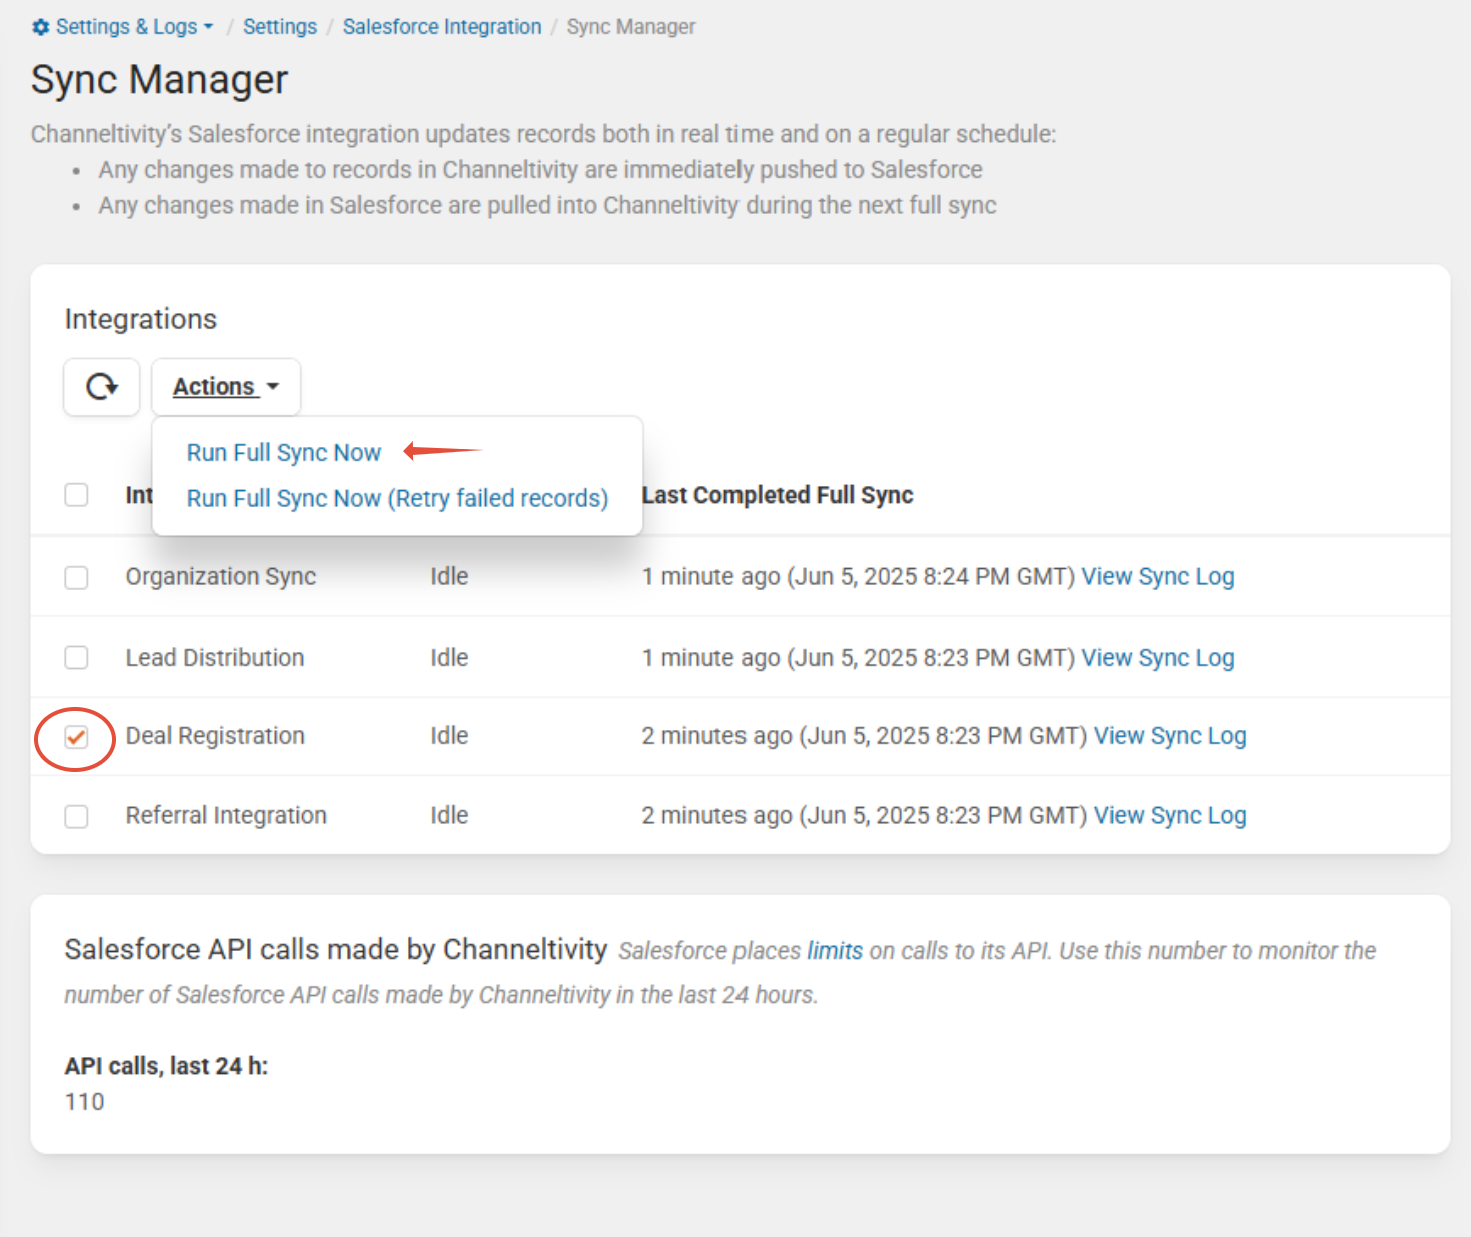View Sync Log for Deal Registration

click(1170, 736)
